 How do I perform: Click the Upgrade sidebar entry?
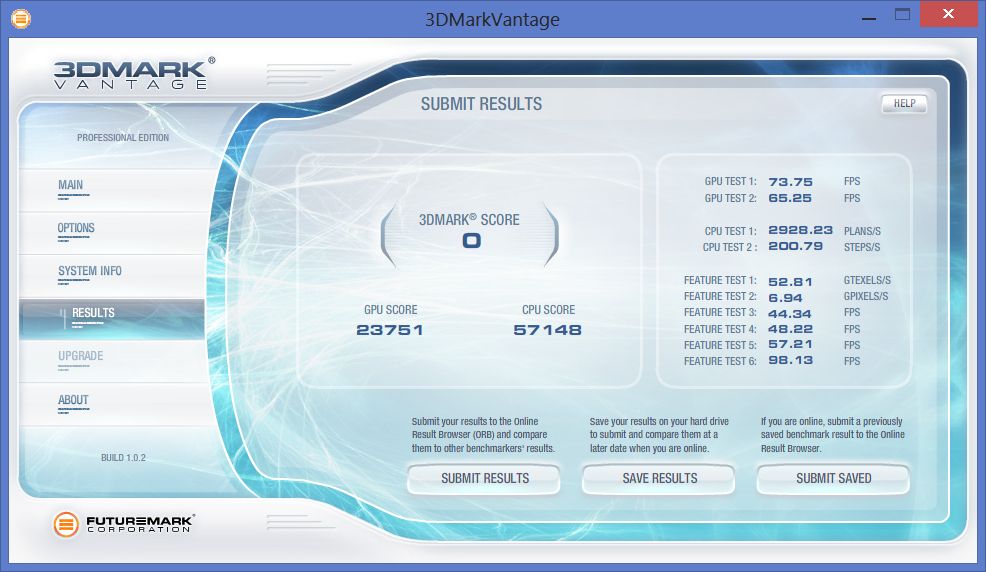pyautogui.click(x=80, y=356)
